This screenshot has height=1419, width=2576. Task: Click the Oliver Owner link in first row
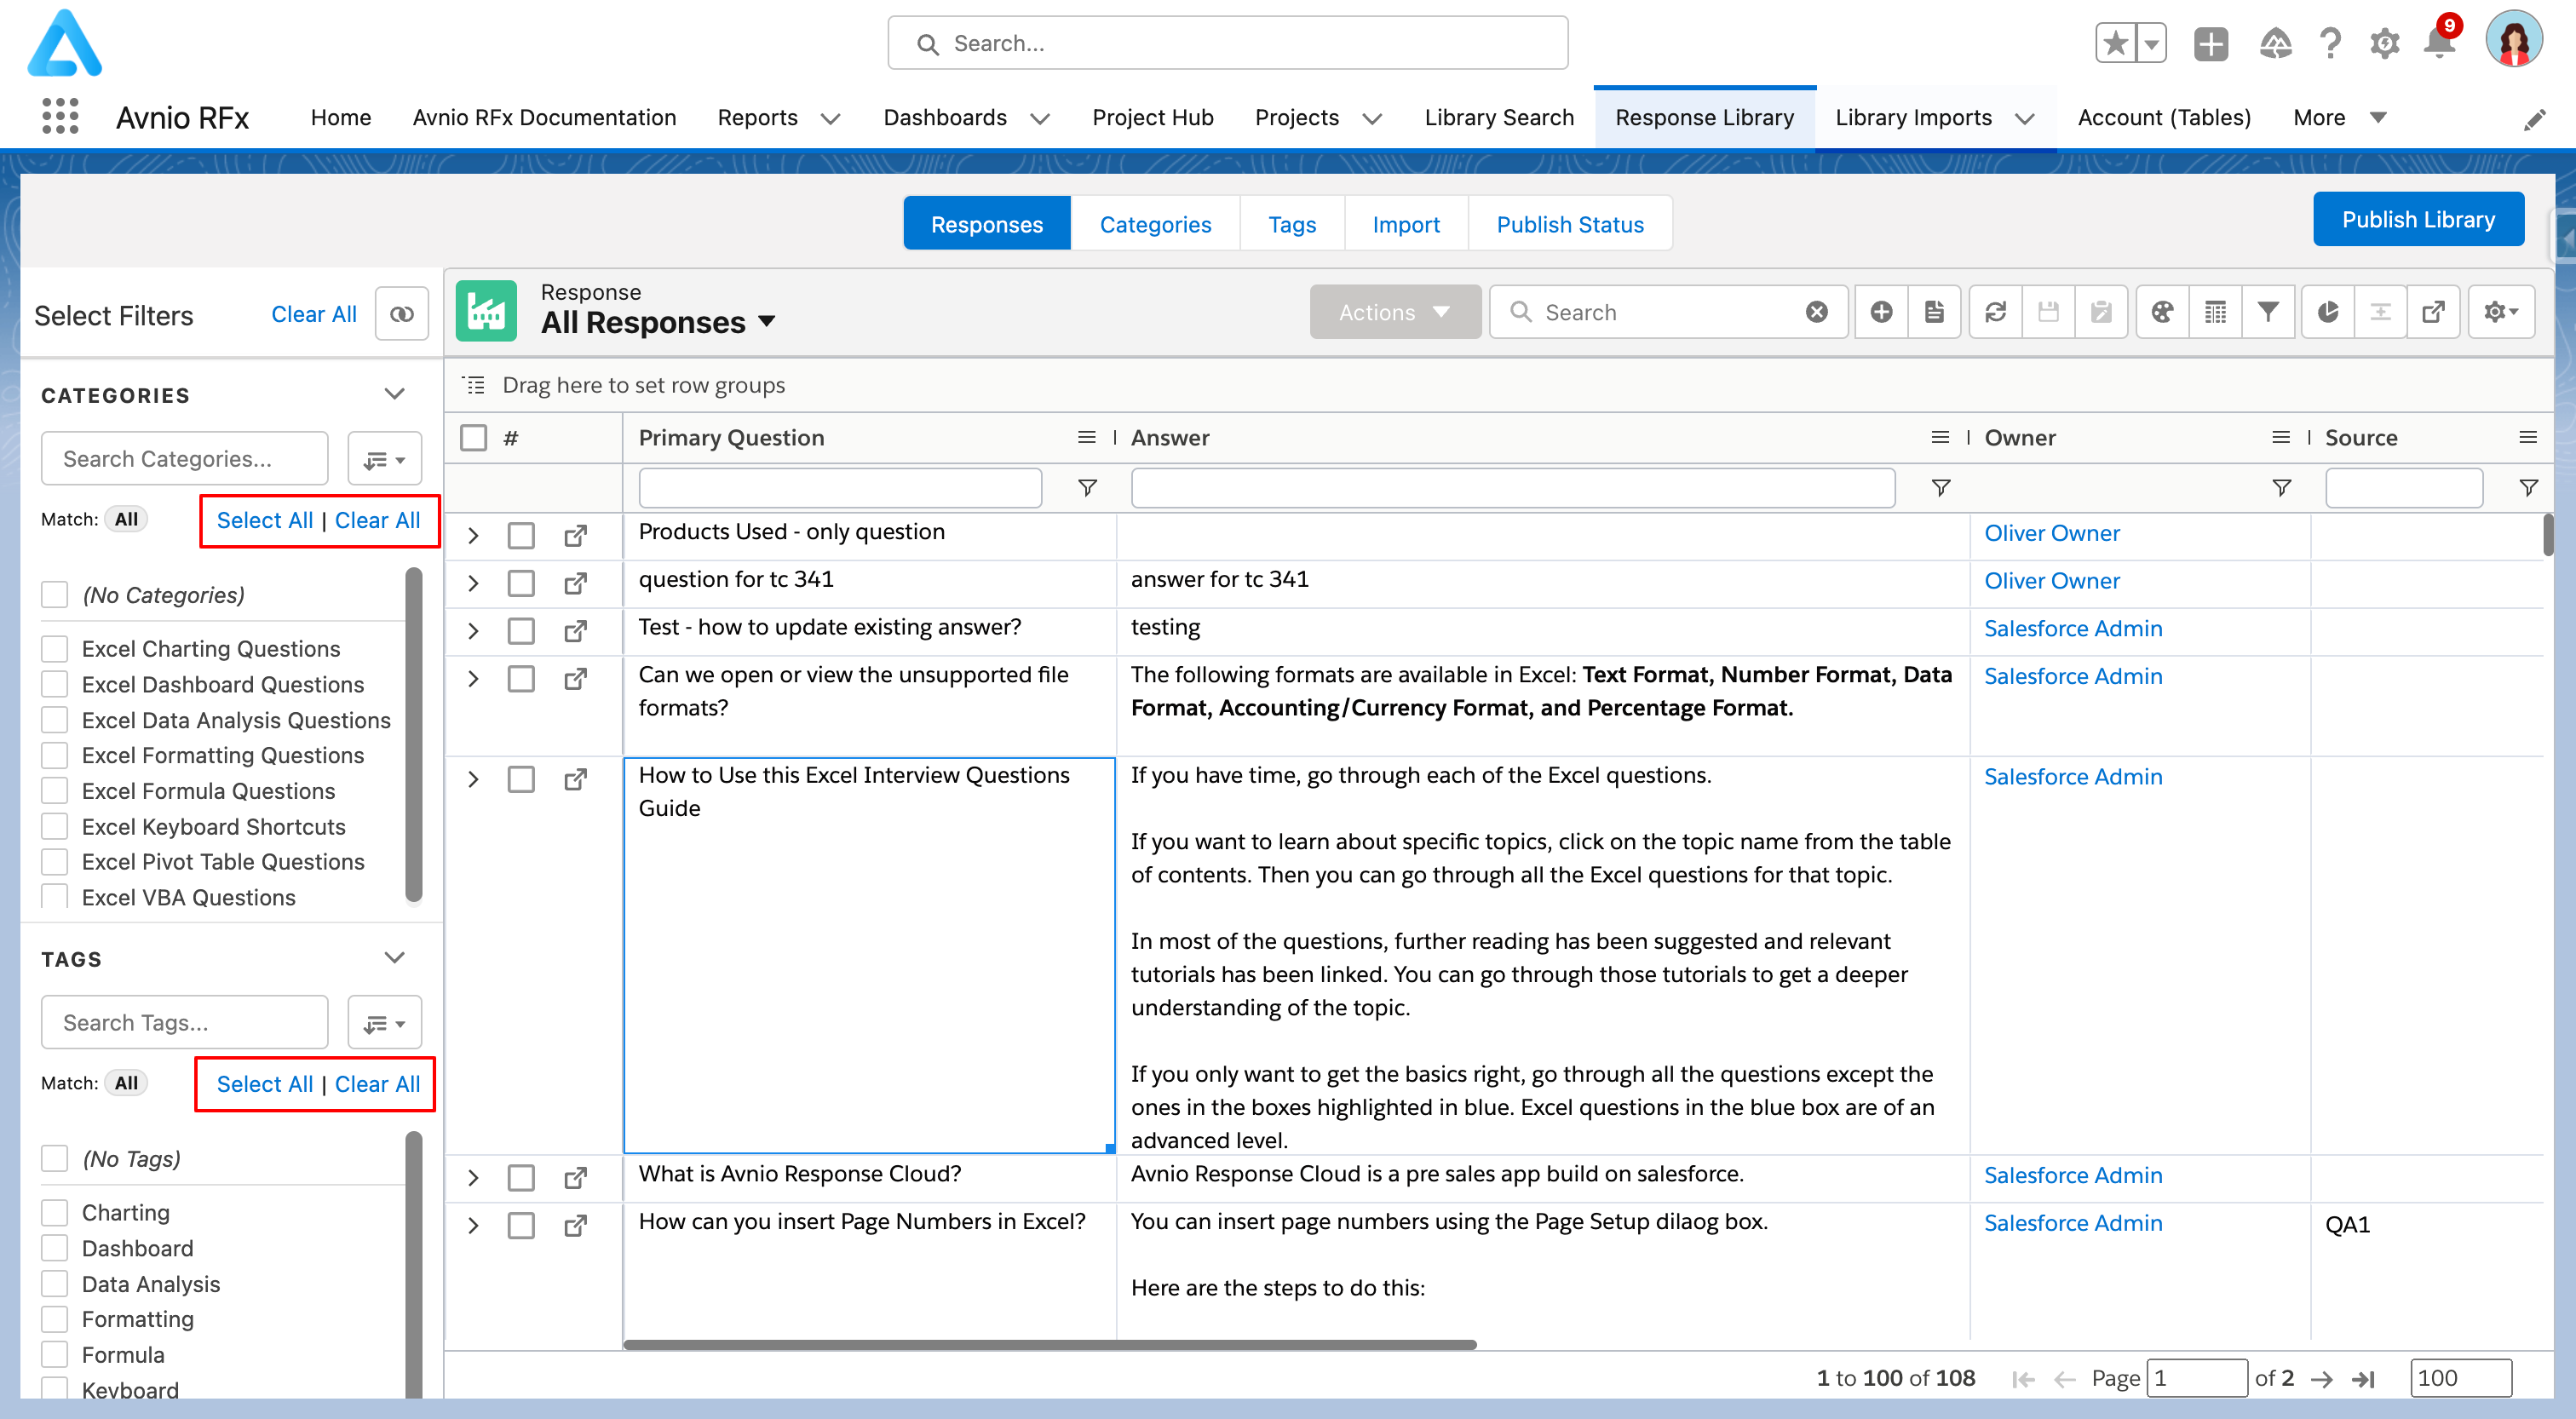pyautogui.click(x=2051, y=533)
